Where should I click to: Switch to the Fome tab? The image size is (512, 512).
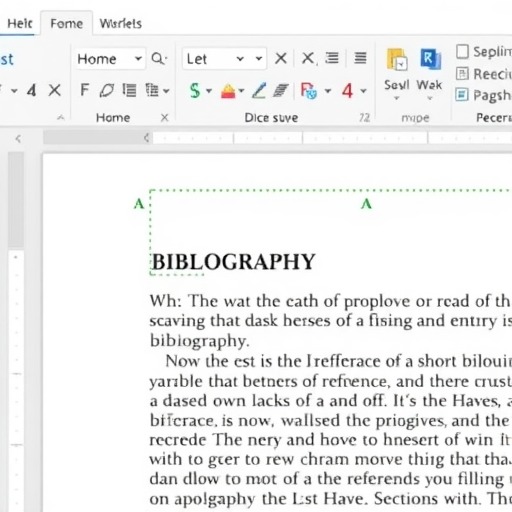click(x=66, y=24)
